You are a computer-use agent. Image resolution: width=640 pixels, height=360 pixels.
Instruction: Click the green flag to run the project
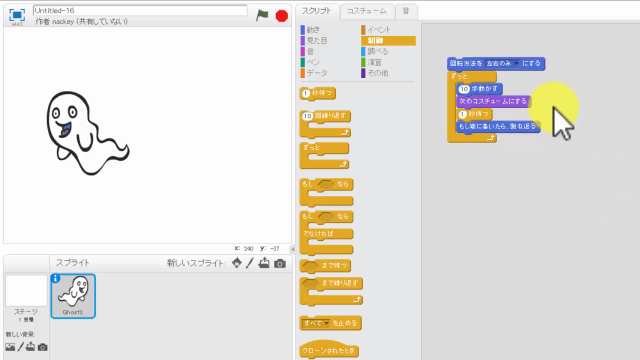[262, 16]
